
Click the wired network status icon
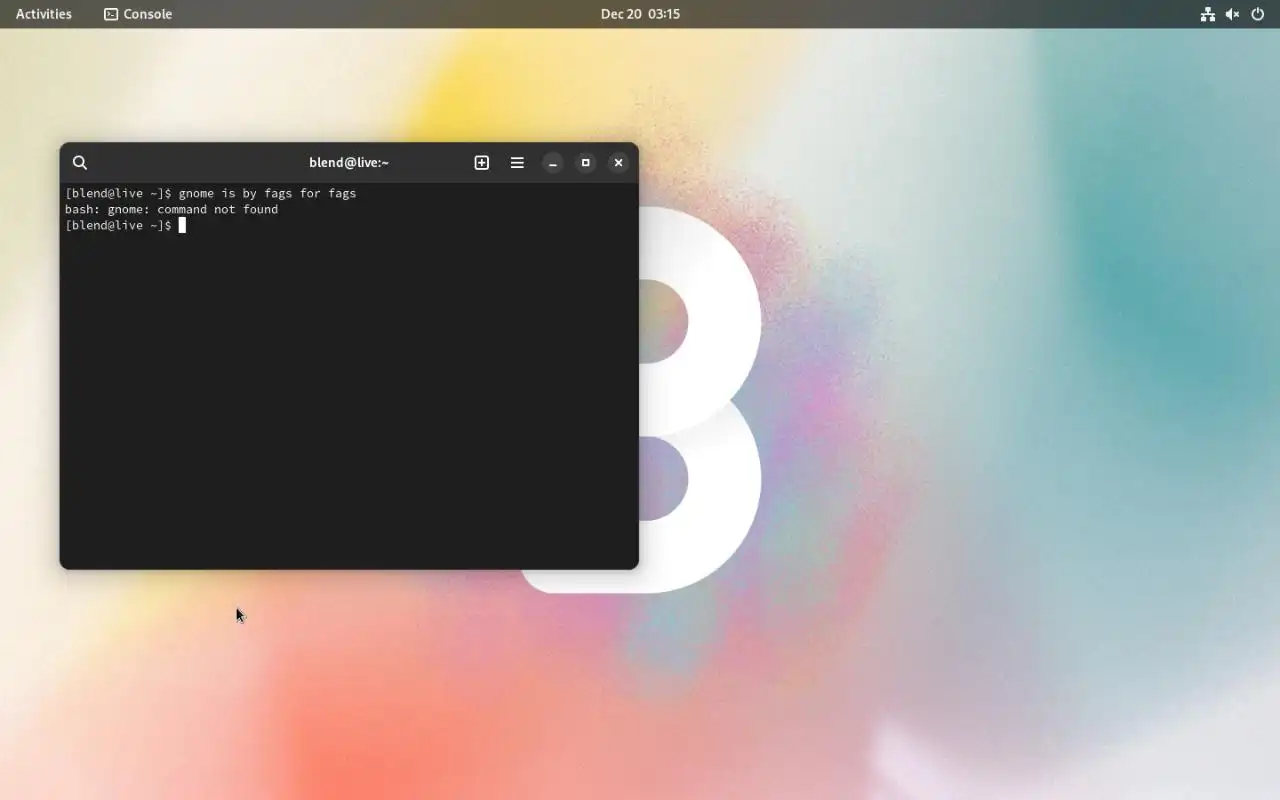tap(1208, 14)
